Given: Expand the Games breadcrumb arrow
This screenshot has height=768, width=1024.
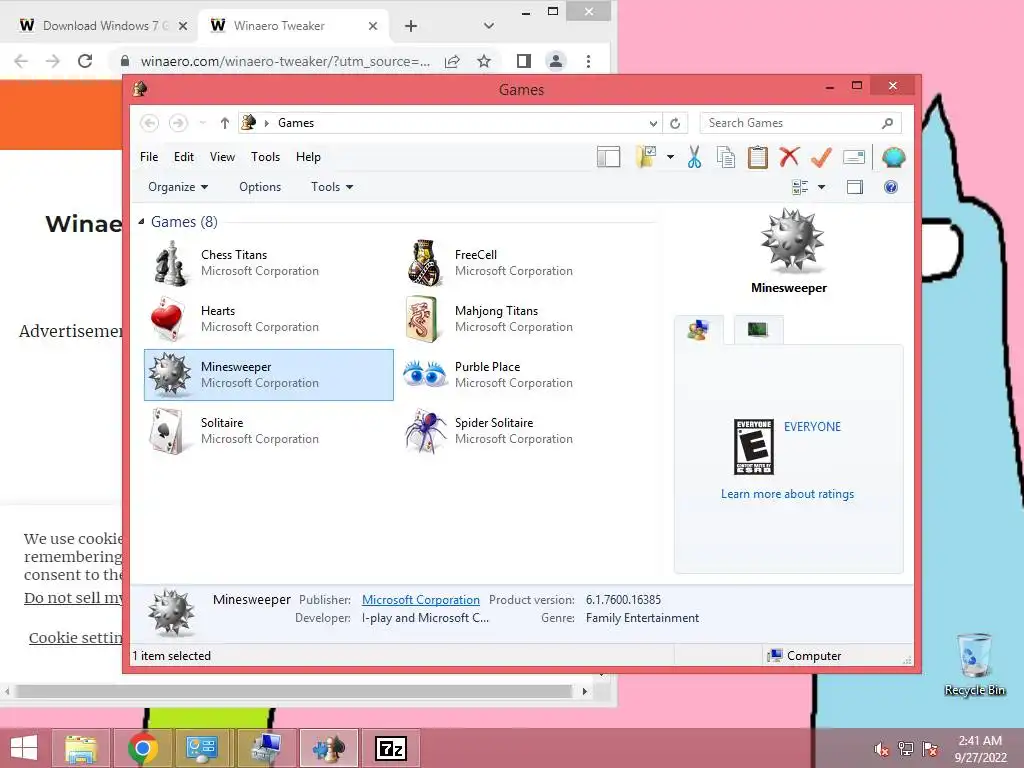Looking at the screenshot, I should point(266,123).
